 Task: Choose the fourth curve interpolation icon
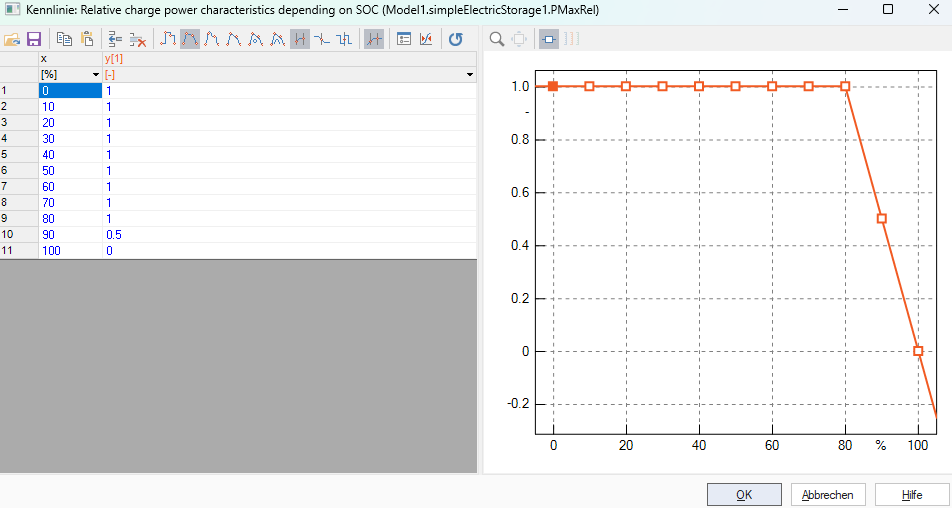pos(234,39)
